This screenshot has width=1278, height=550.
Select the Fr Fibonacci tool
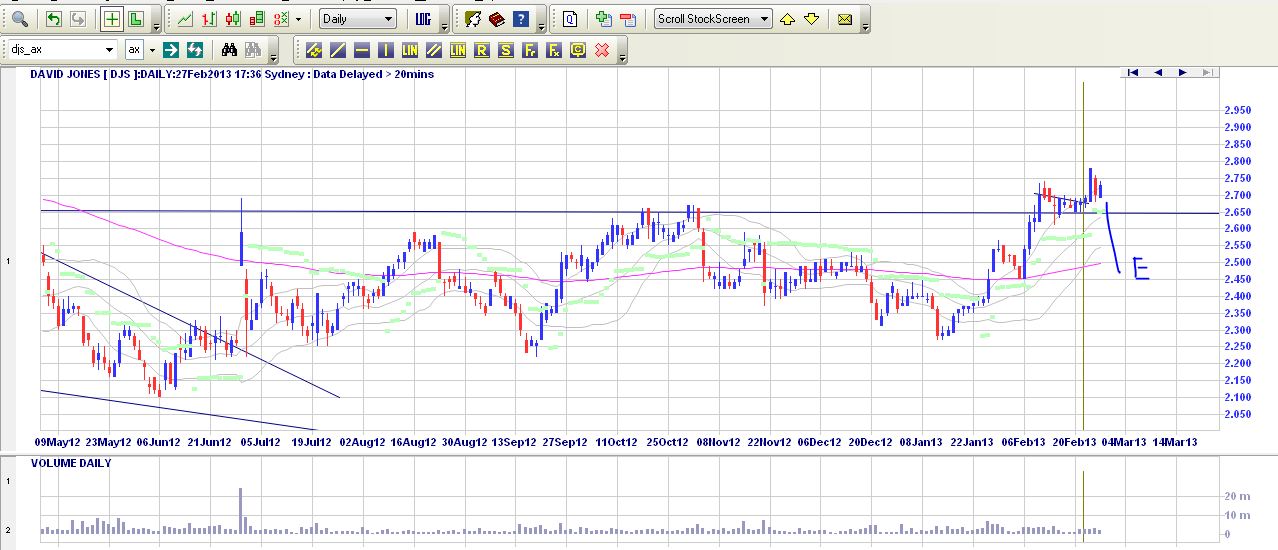coord(530,49)
